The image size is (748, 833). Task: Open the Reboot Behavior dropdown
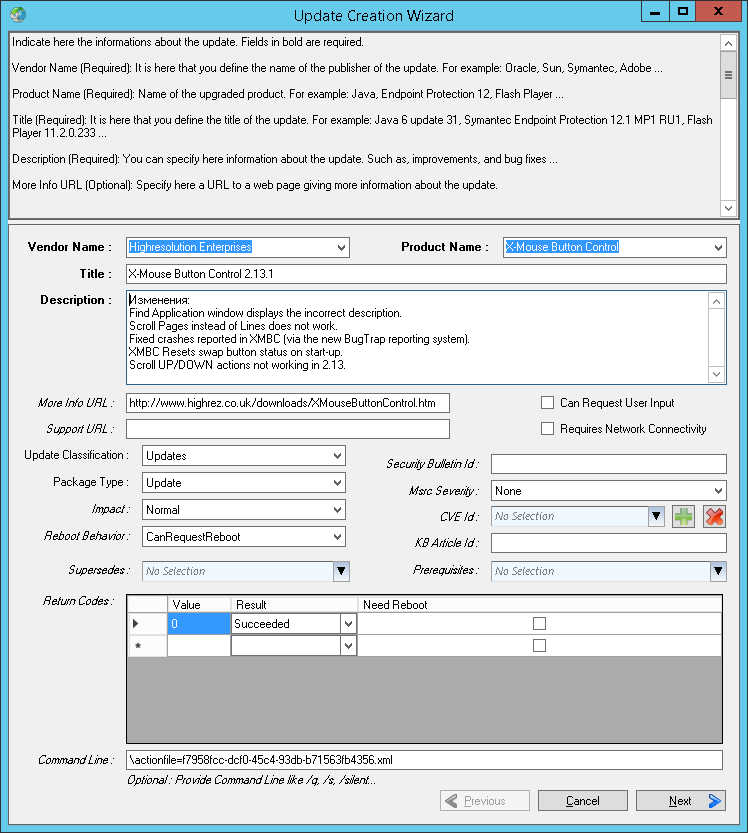[x=337, y=537]
